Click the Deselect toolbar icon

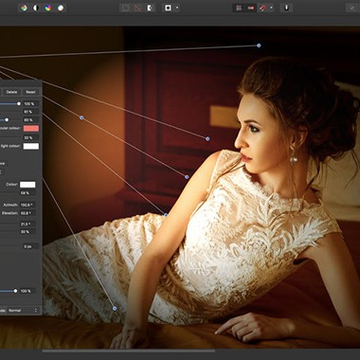138,8
